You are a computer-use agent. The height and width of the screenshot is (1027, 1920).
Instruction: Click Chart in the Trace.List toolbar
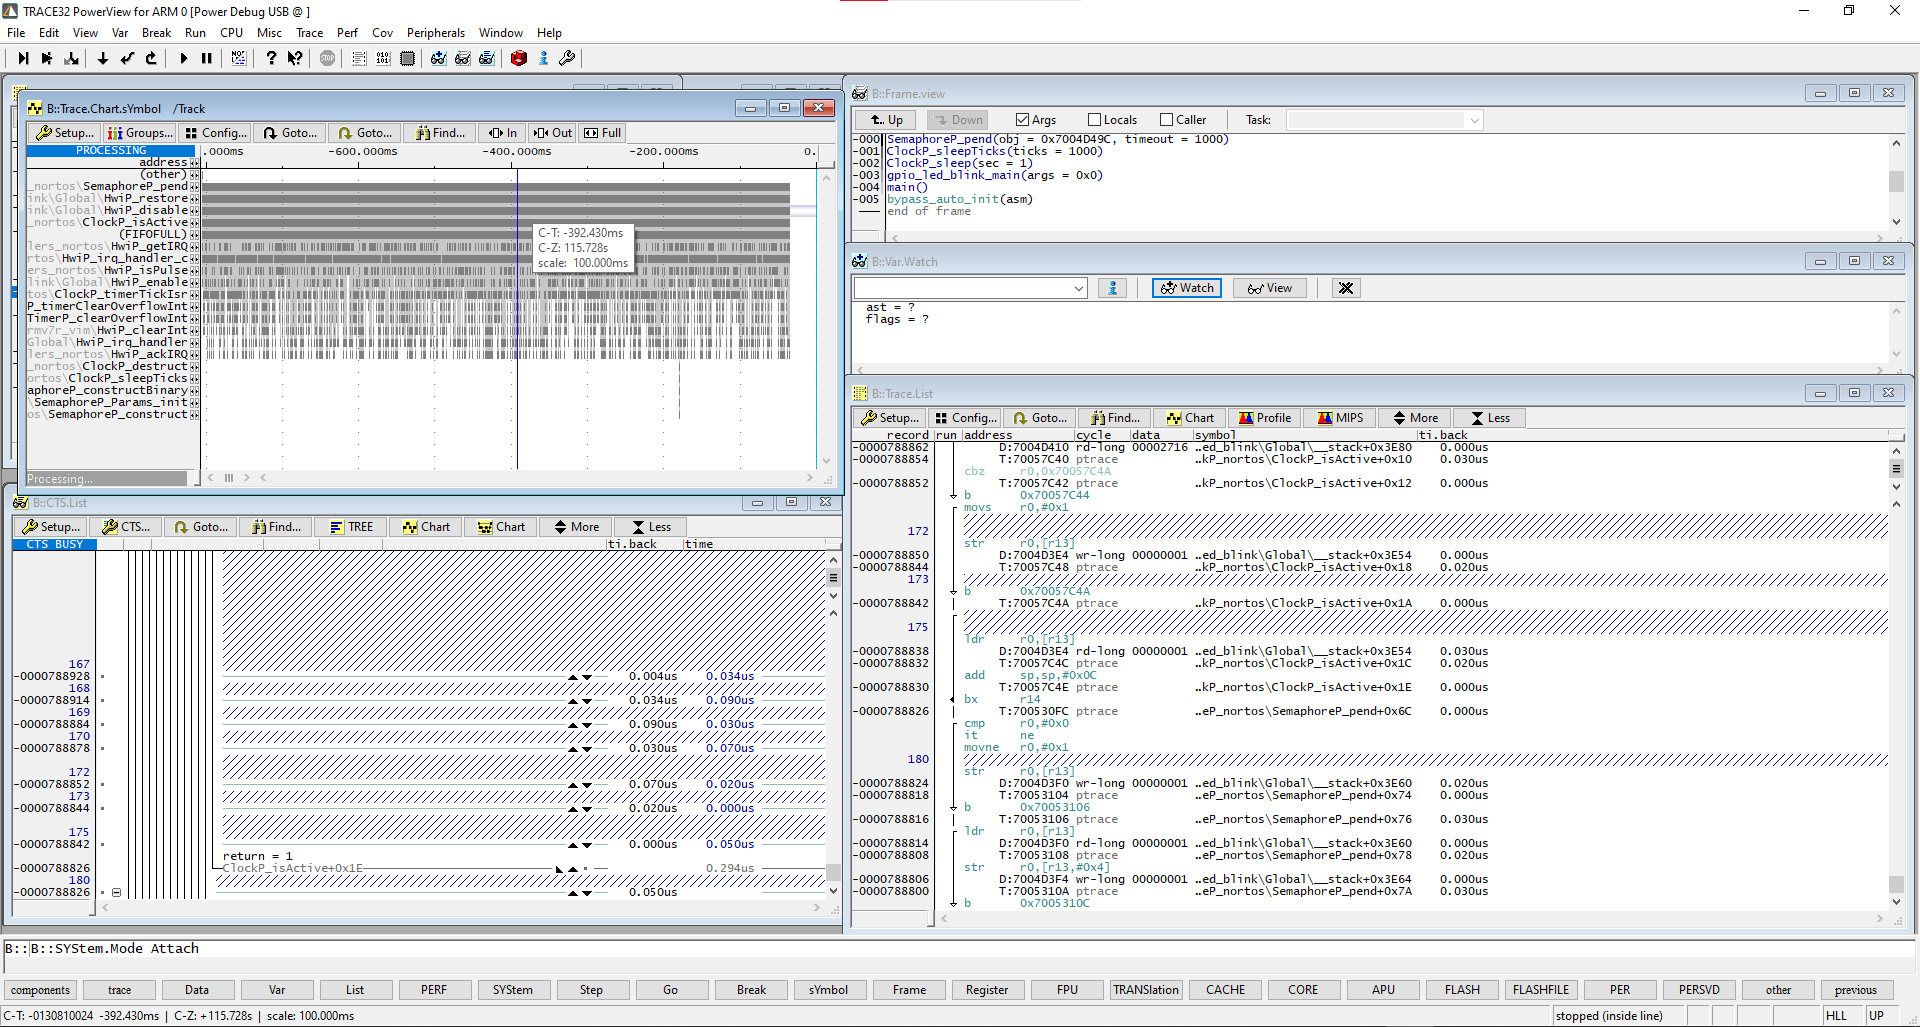pyautogui.click(x=1190, y=418)
